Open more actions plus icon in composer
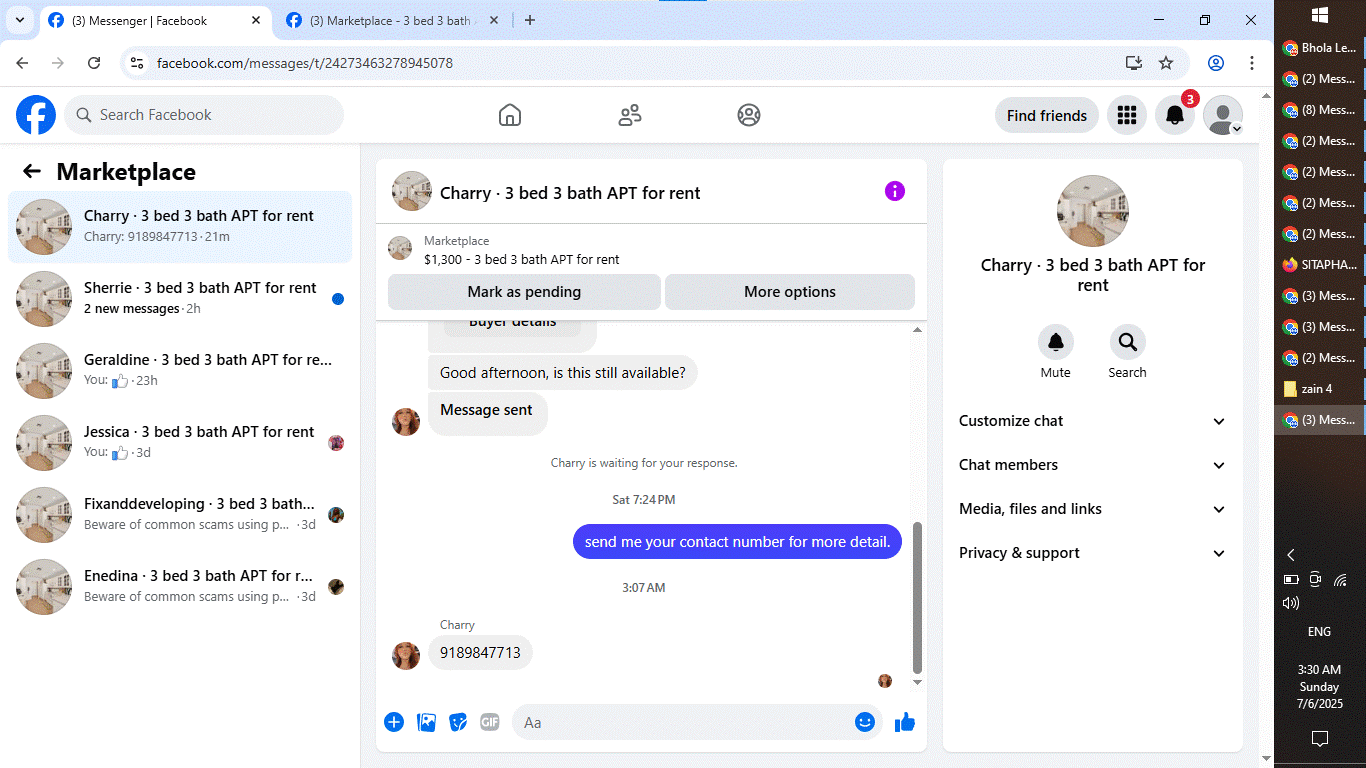Screen dimensions: 1366x768 394,722
